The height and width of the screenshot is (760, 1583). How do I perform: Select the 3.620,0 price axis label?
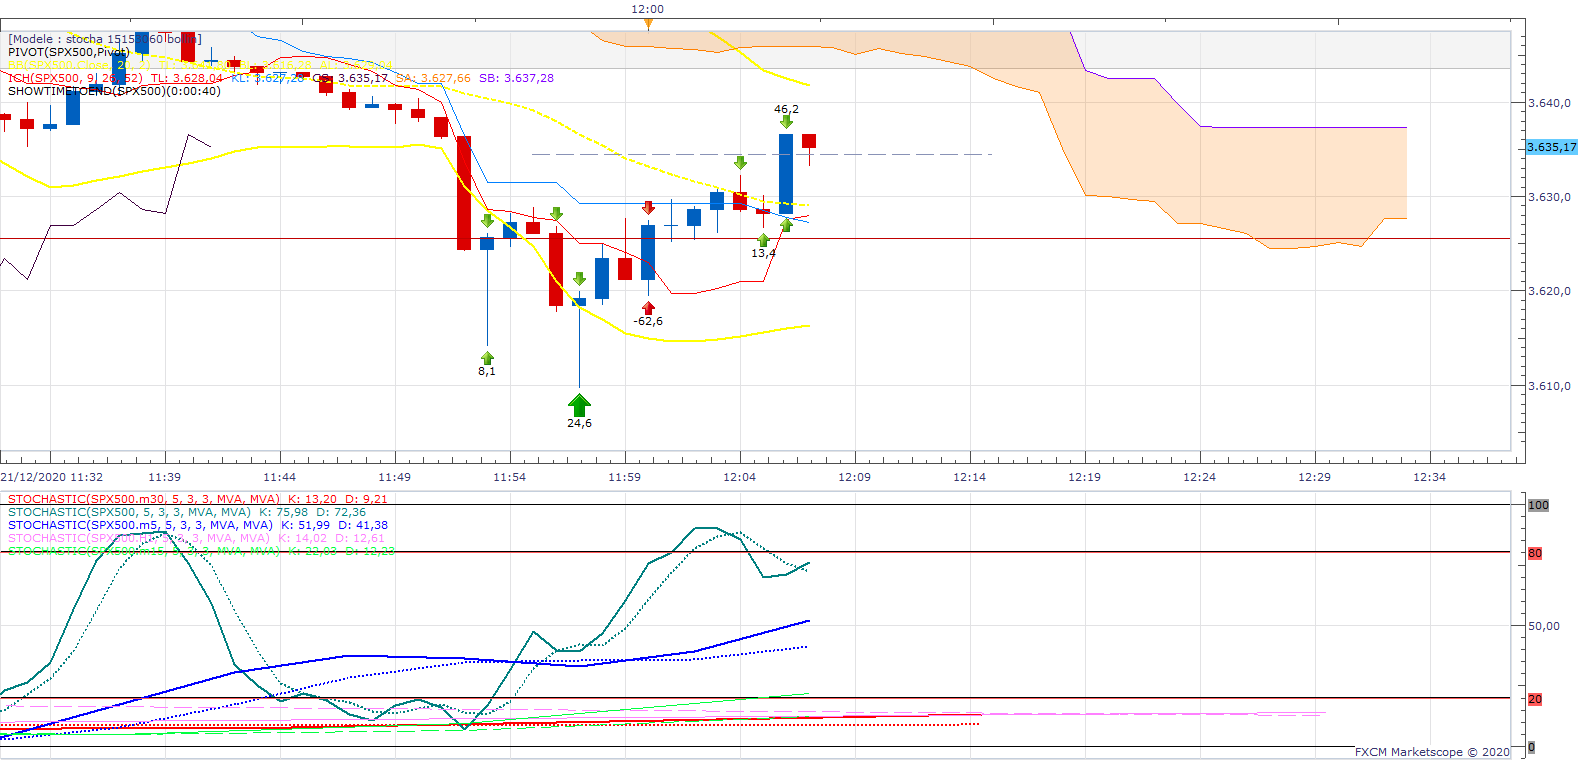pos(1549,291)
